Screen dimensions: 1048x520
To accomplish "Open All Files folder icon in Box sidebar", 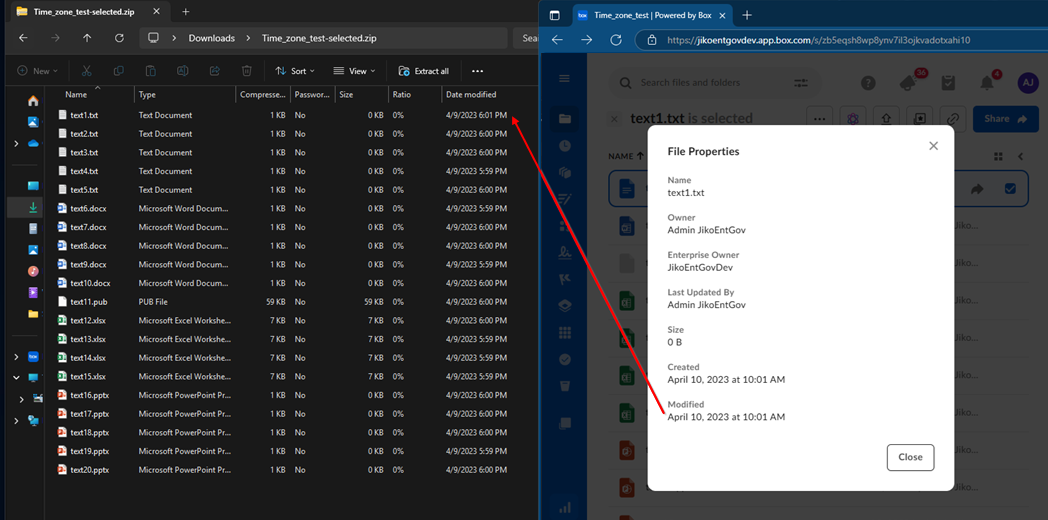I will 565,118.
